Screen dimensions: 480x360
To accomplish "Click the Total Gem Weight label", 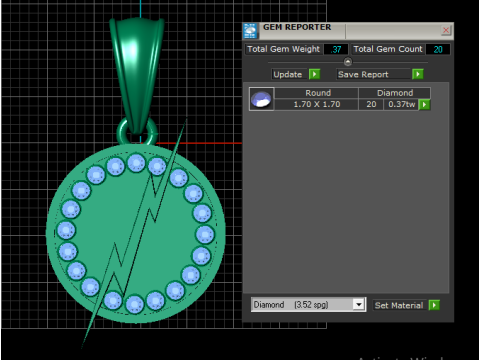I will (283, 49).
